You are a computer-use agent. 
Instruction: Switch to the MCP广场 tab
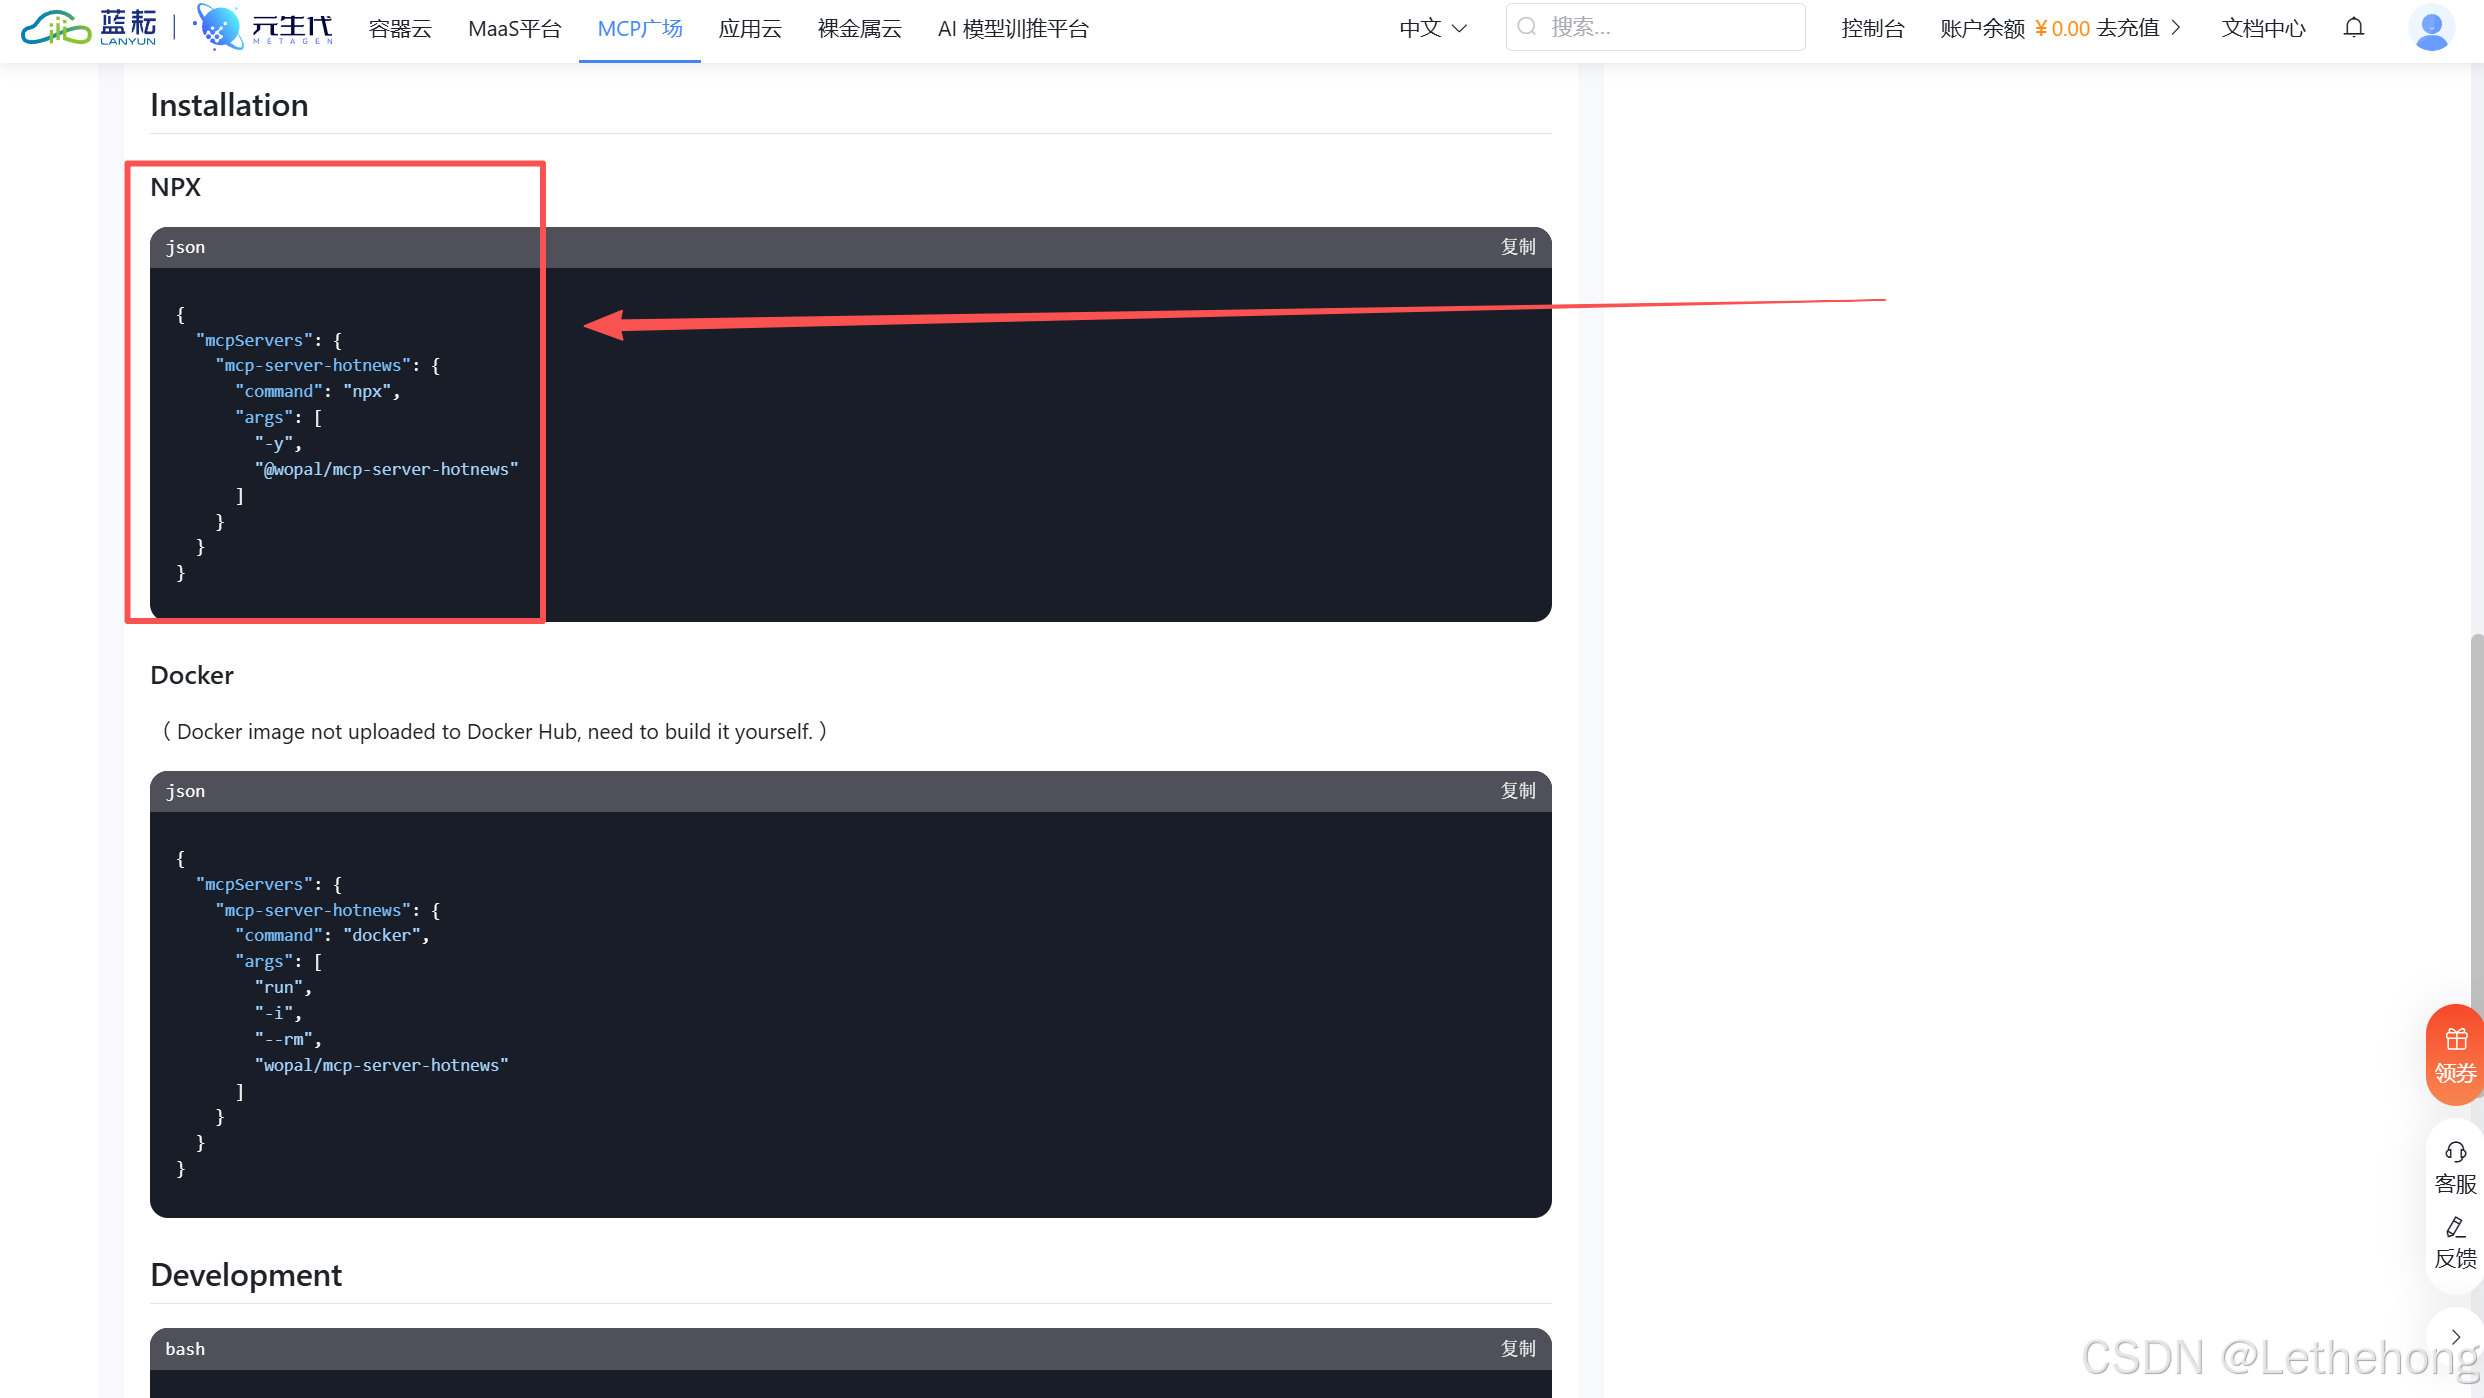point(639,29)
